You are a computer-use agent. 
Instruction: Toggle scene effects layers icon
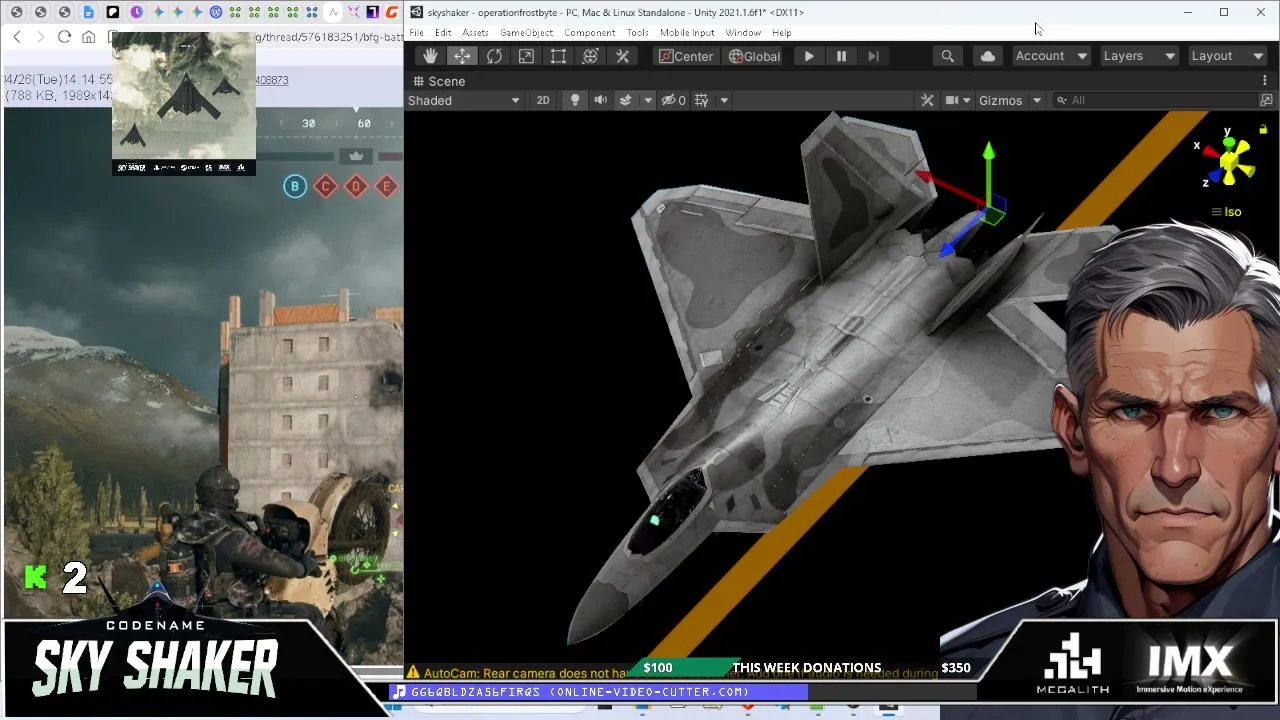(626, 100)
